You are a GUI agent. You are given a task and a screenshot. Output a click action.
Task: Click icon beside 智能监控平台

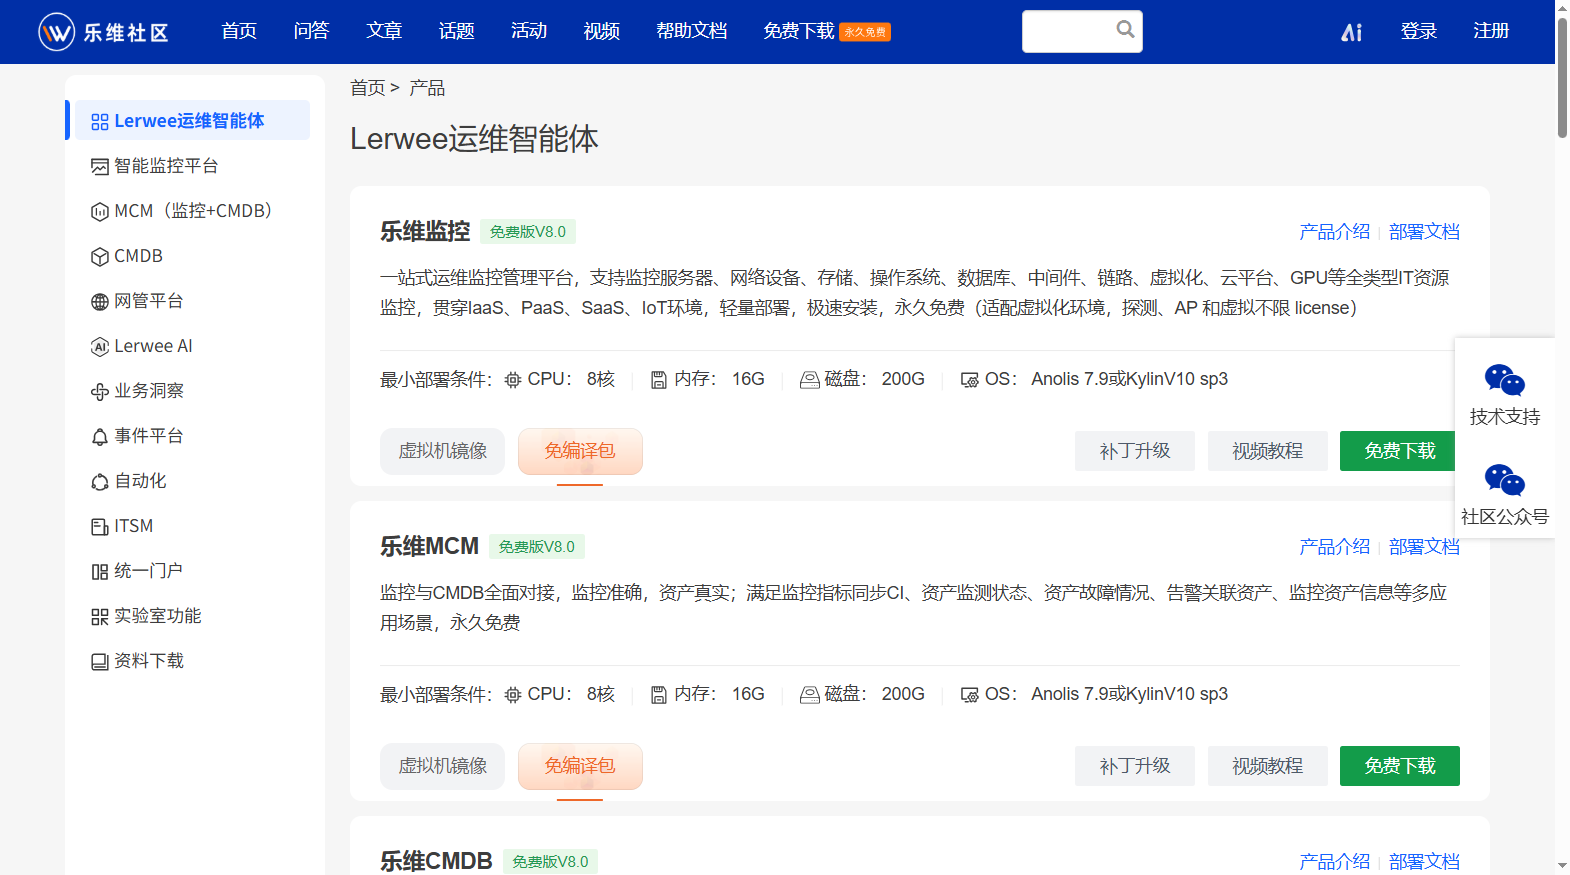coord(100,167)
